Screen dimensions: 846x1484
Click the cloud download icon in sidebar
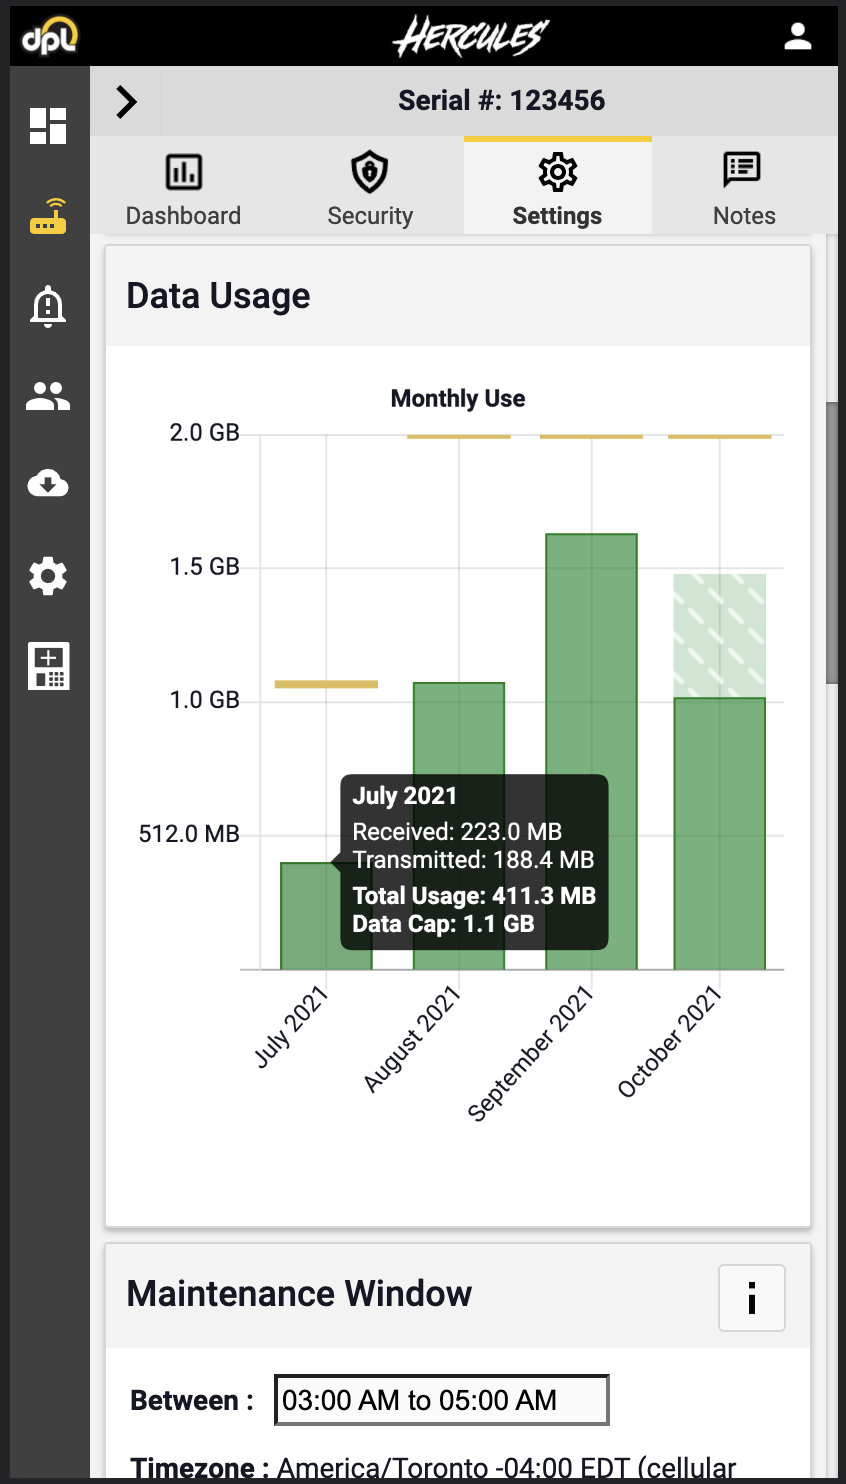[48, 484]
